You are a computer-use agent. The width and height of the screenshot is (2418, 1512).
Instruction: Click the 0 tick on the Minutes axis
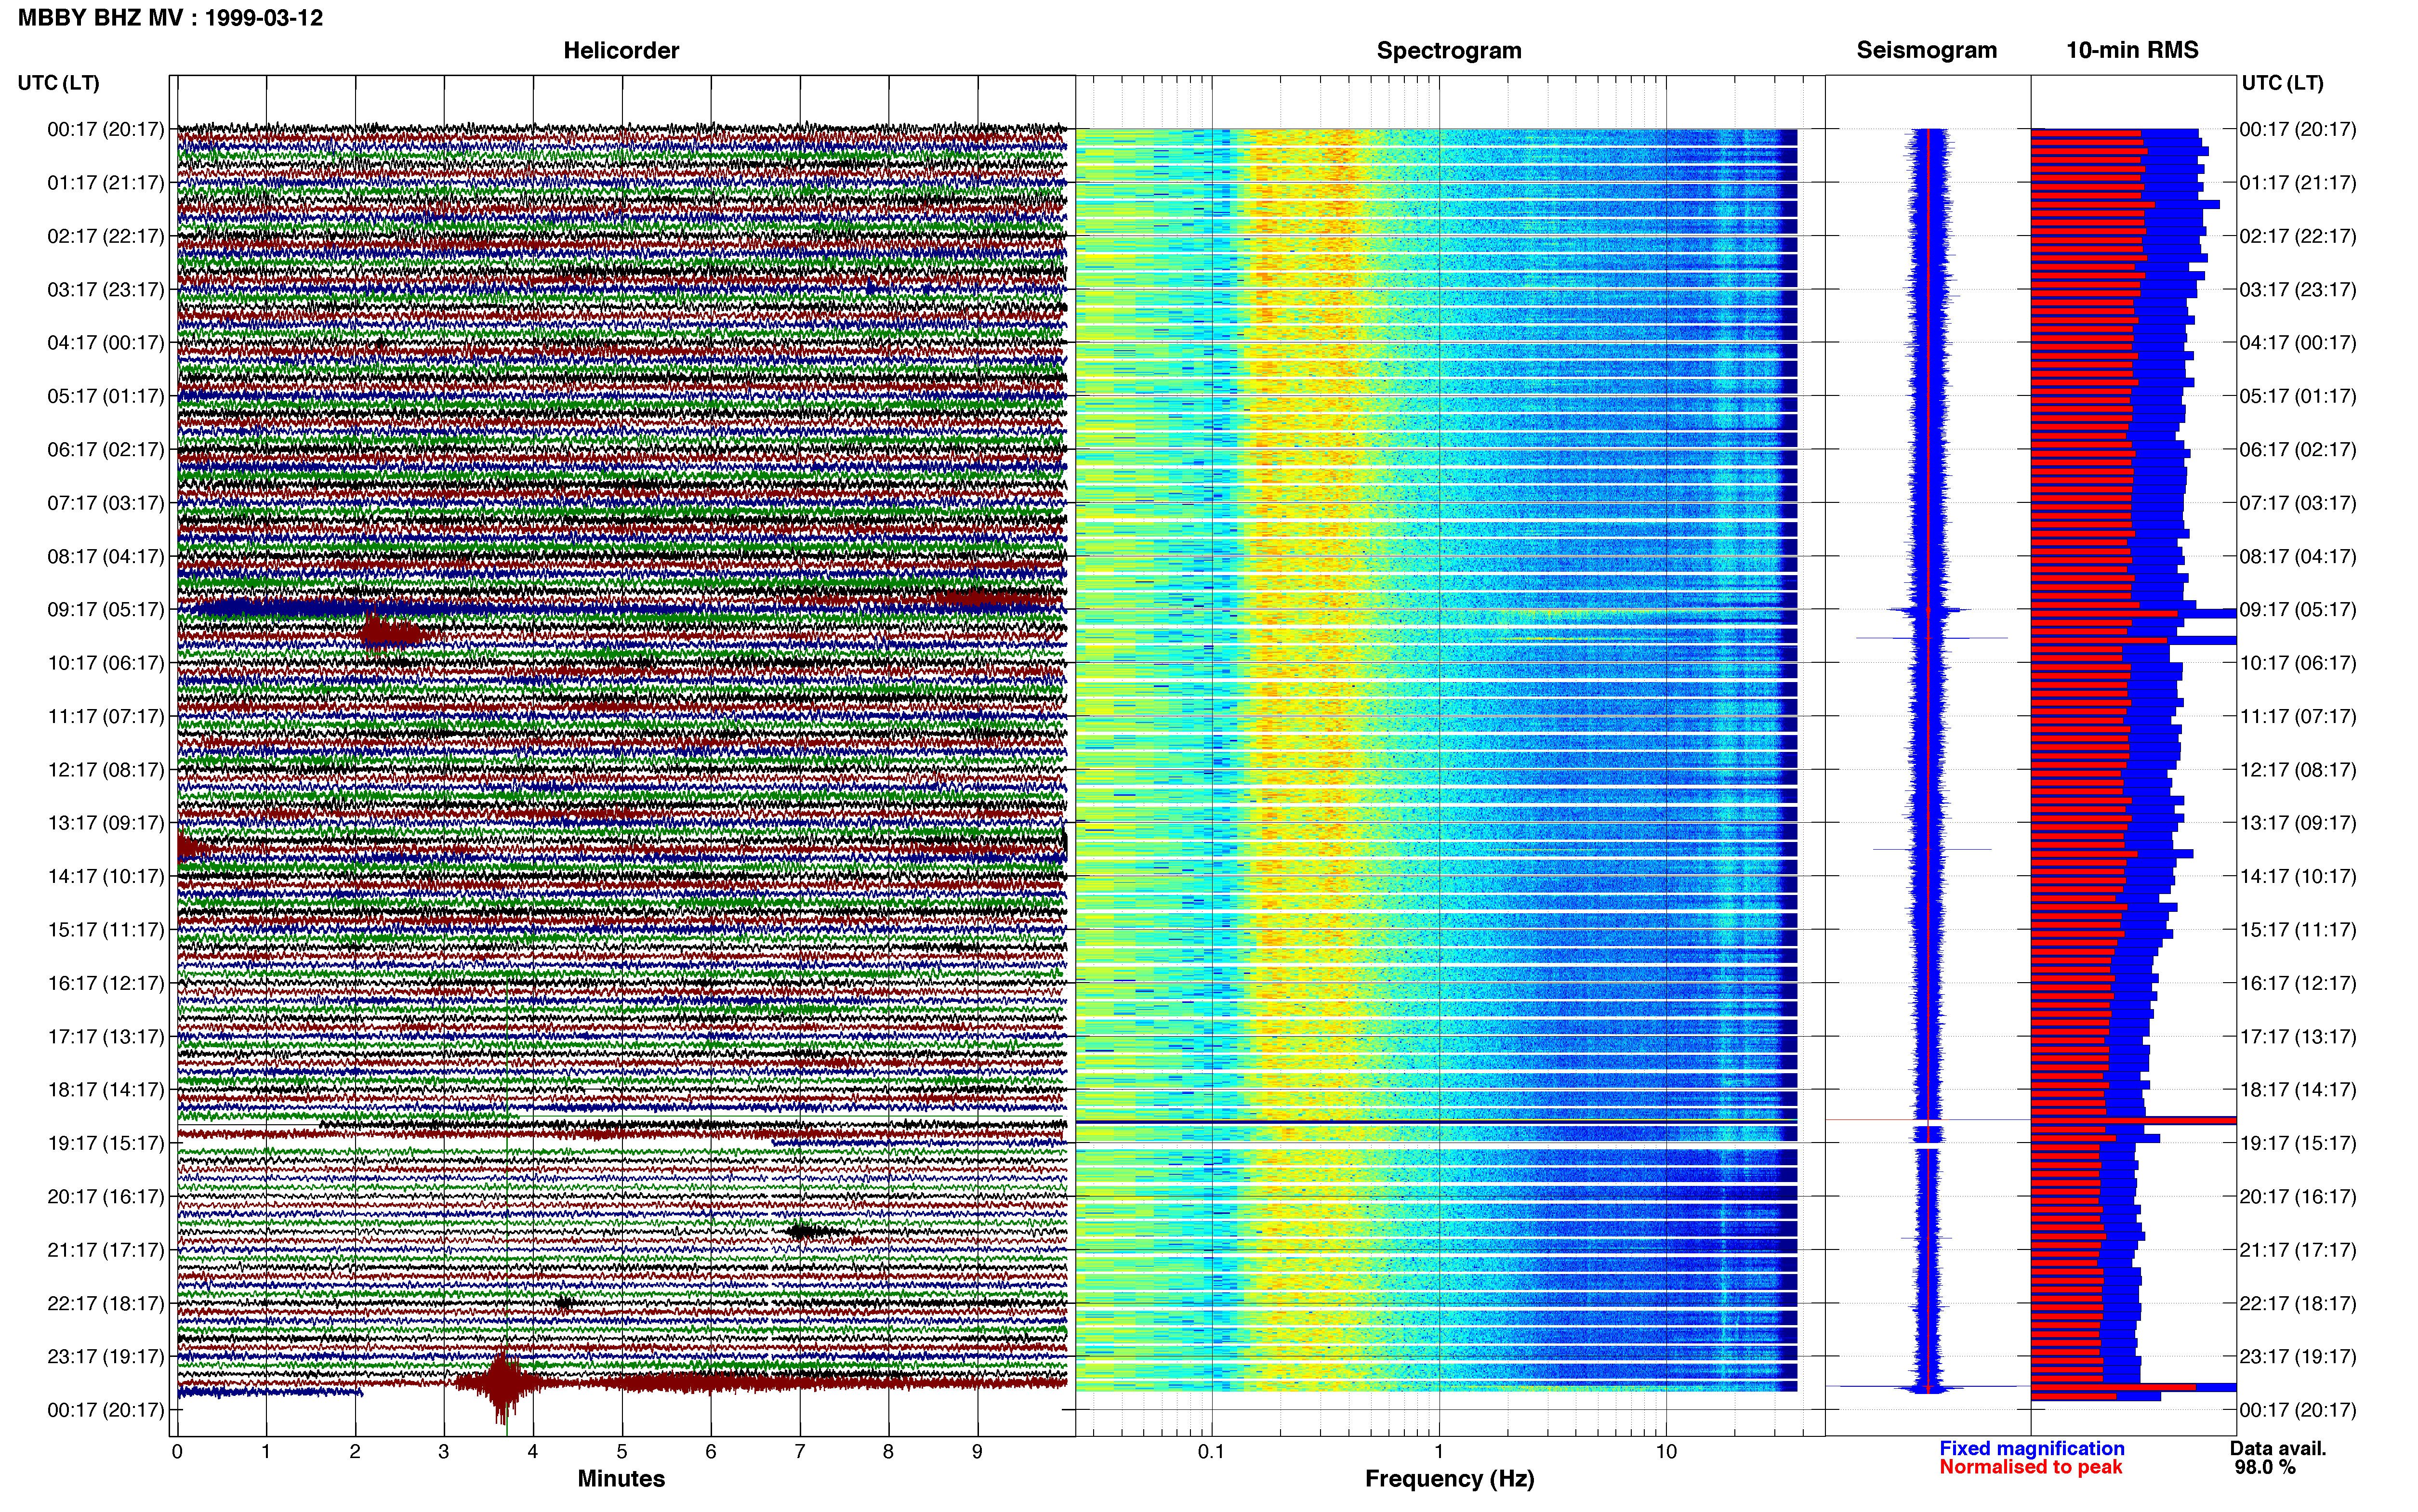click(x=177, y=1452)
